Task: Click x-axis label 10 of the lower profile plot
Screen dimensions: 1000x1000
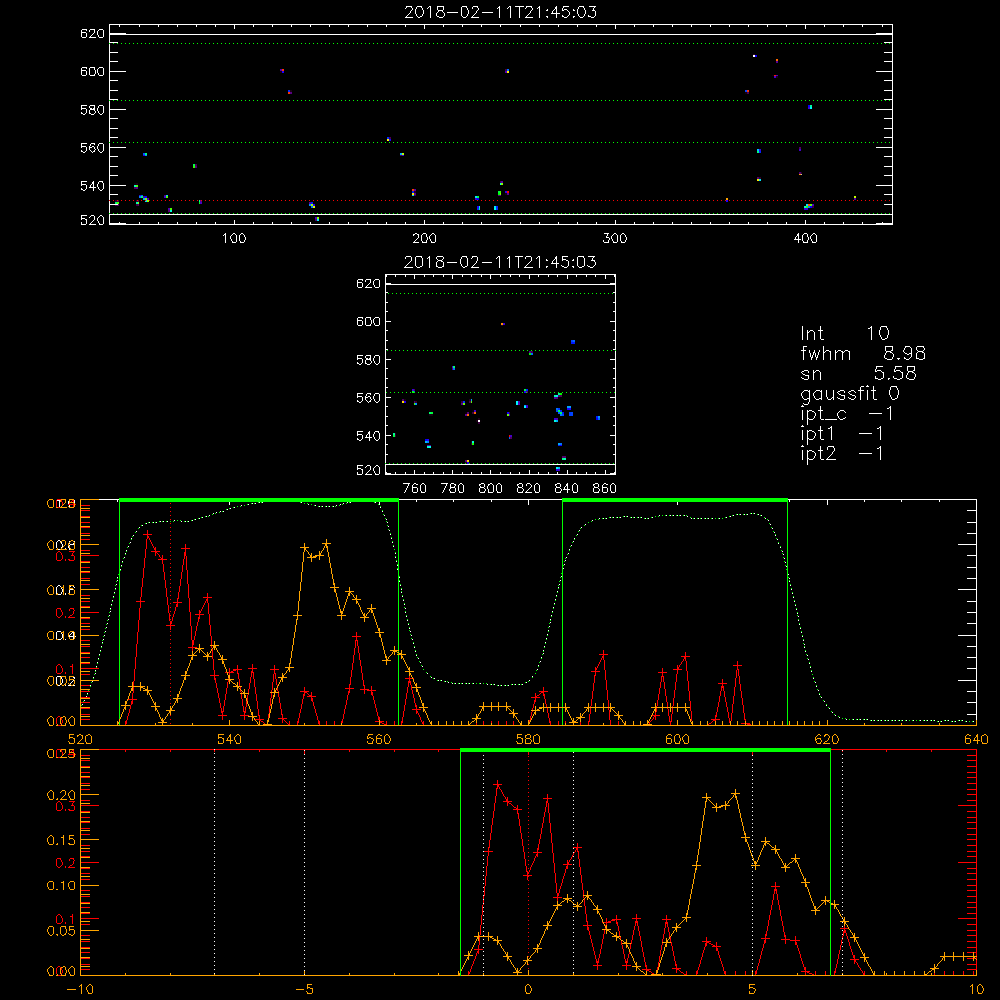Action: click(x=976, y=990)
